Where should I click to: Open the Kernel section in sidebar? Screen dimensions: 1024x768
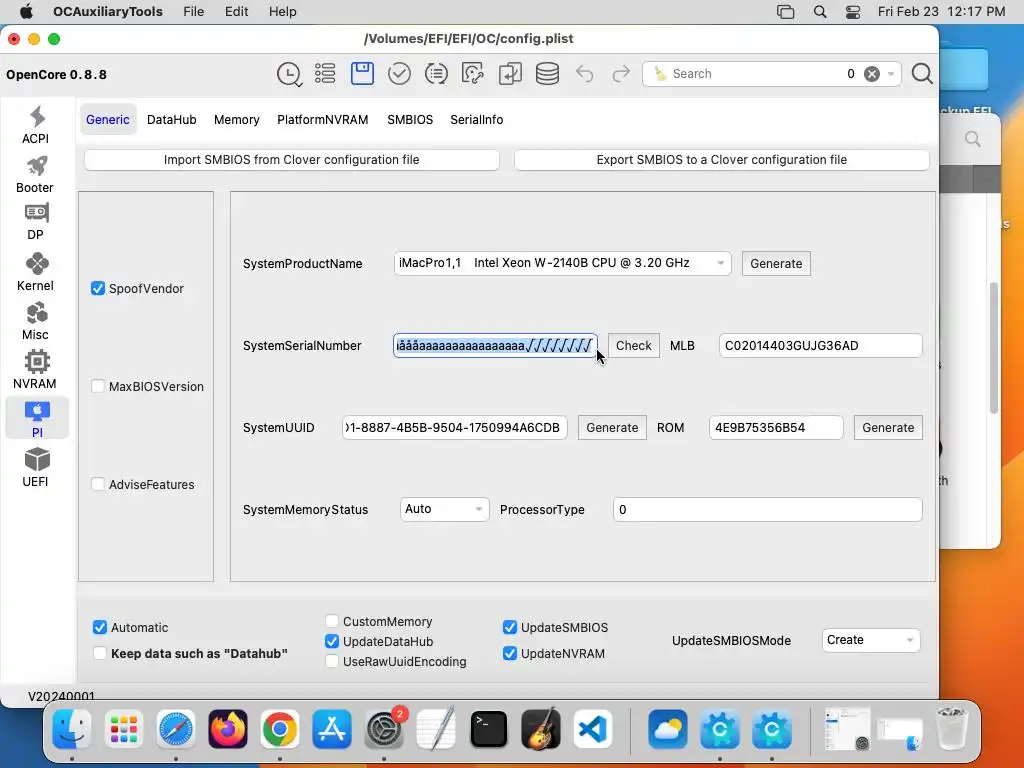click(x=36, y=272)
